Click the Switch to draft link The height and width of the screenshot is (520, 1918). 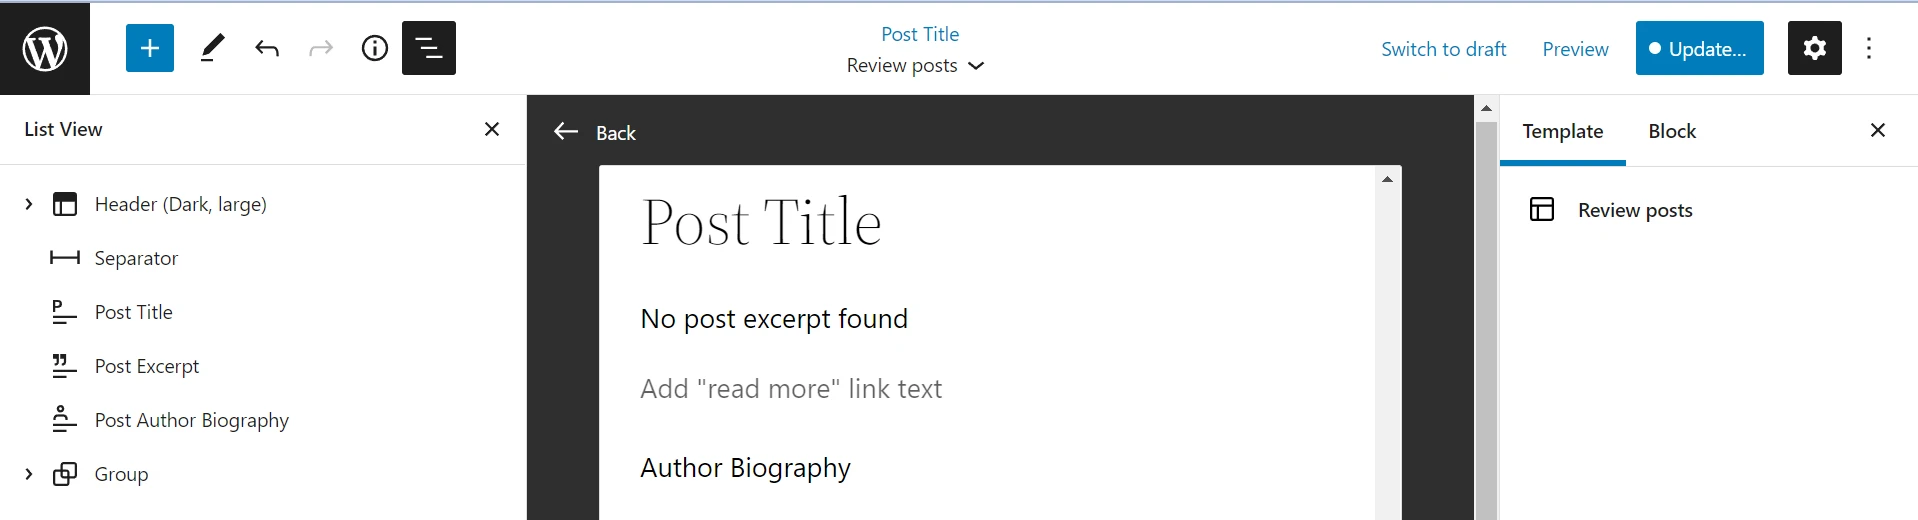(x=1443, y=49)
